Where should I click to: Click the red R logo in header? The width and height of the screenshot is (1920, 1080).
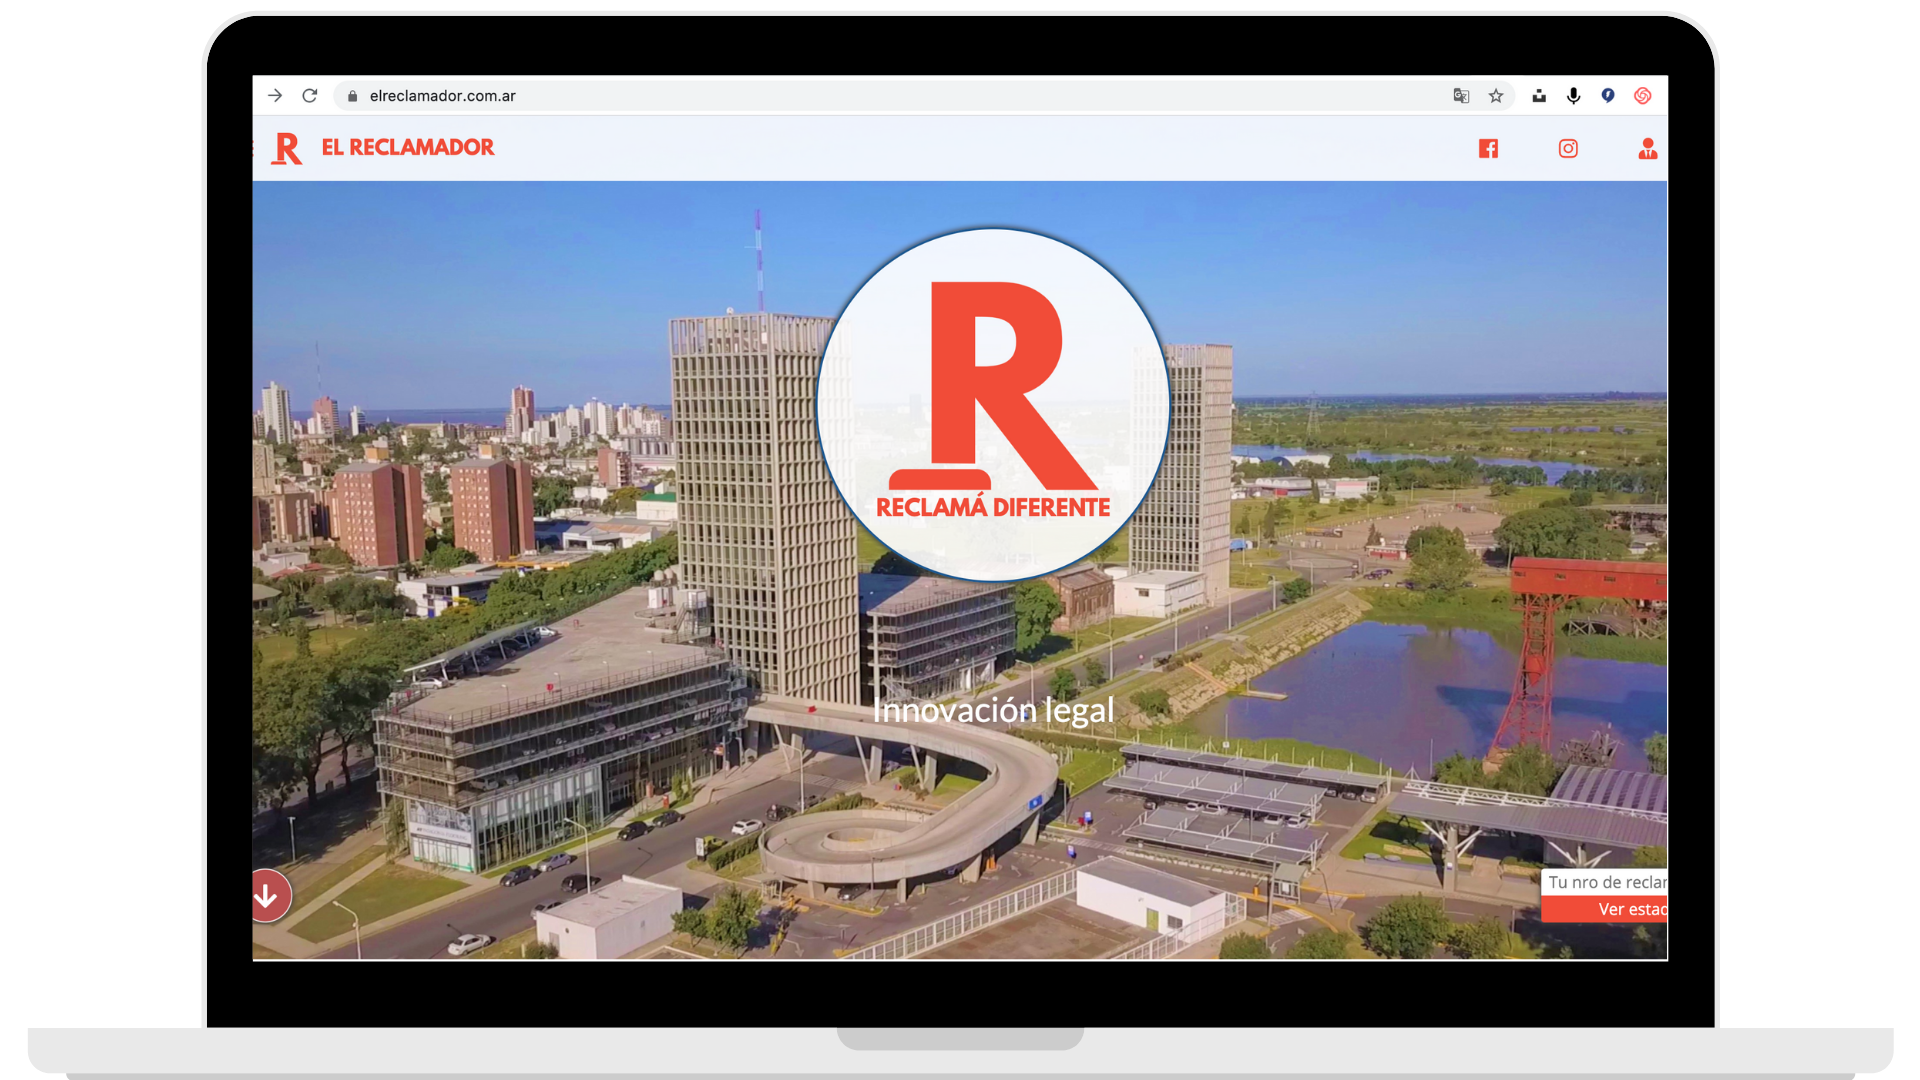click(287, 148)
